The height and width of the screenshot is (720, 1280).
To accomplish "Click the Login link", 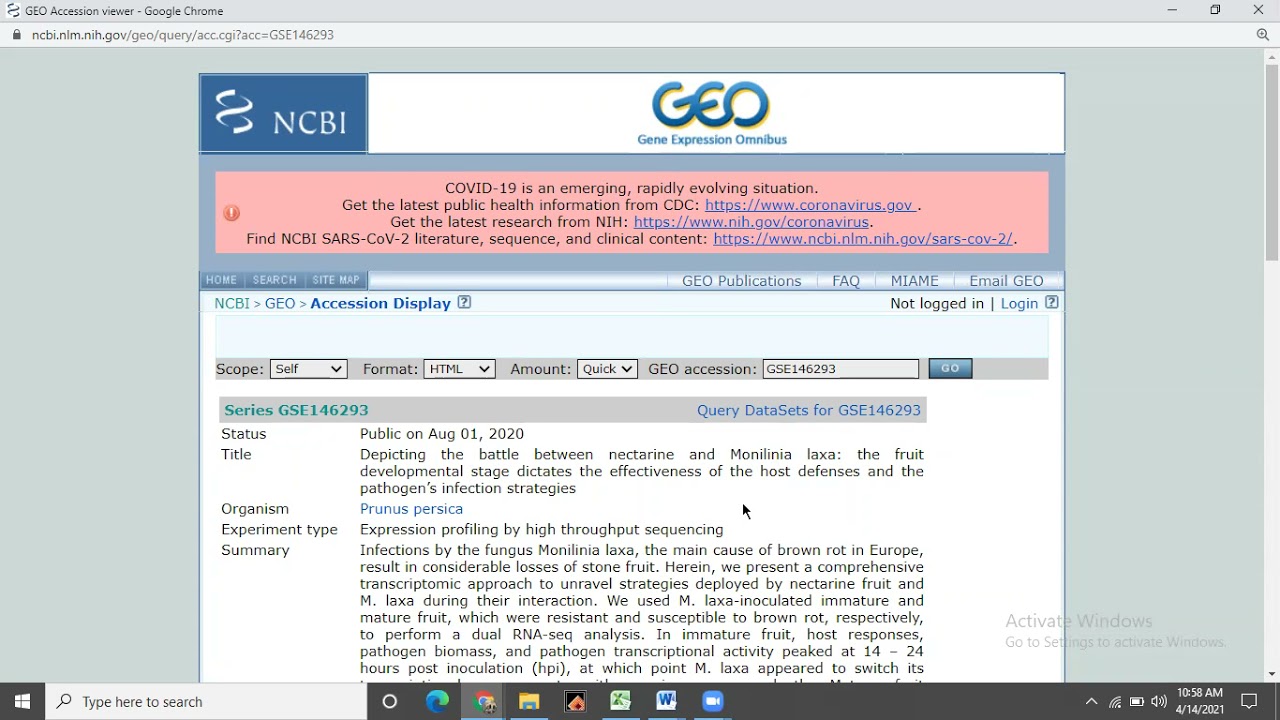I will [x=1019, y=303].
